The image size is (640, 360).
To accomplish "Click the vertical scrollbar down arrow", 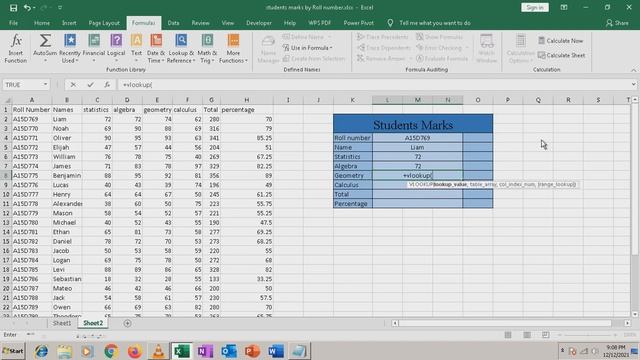I will click(635, 314).
